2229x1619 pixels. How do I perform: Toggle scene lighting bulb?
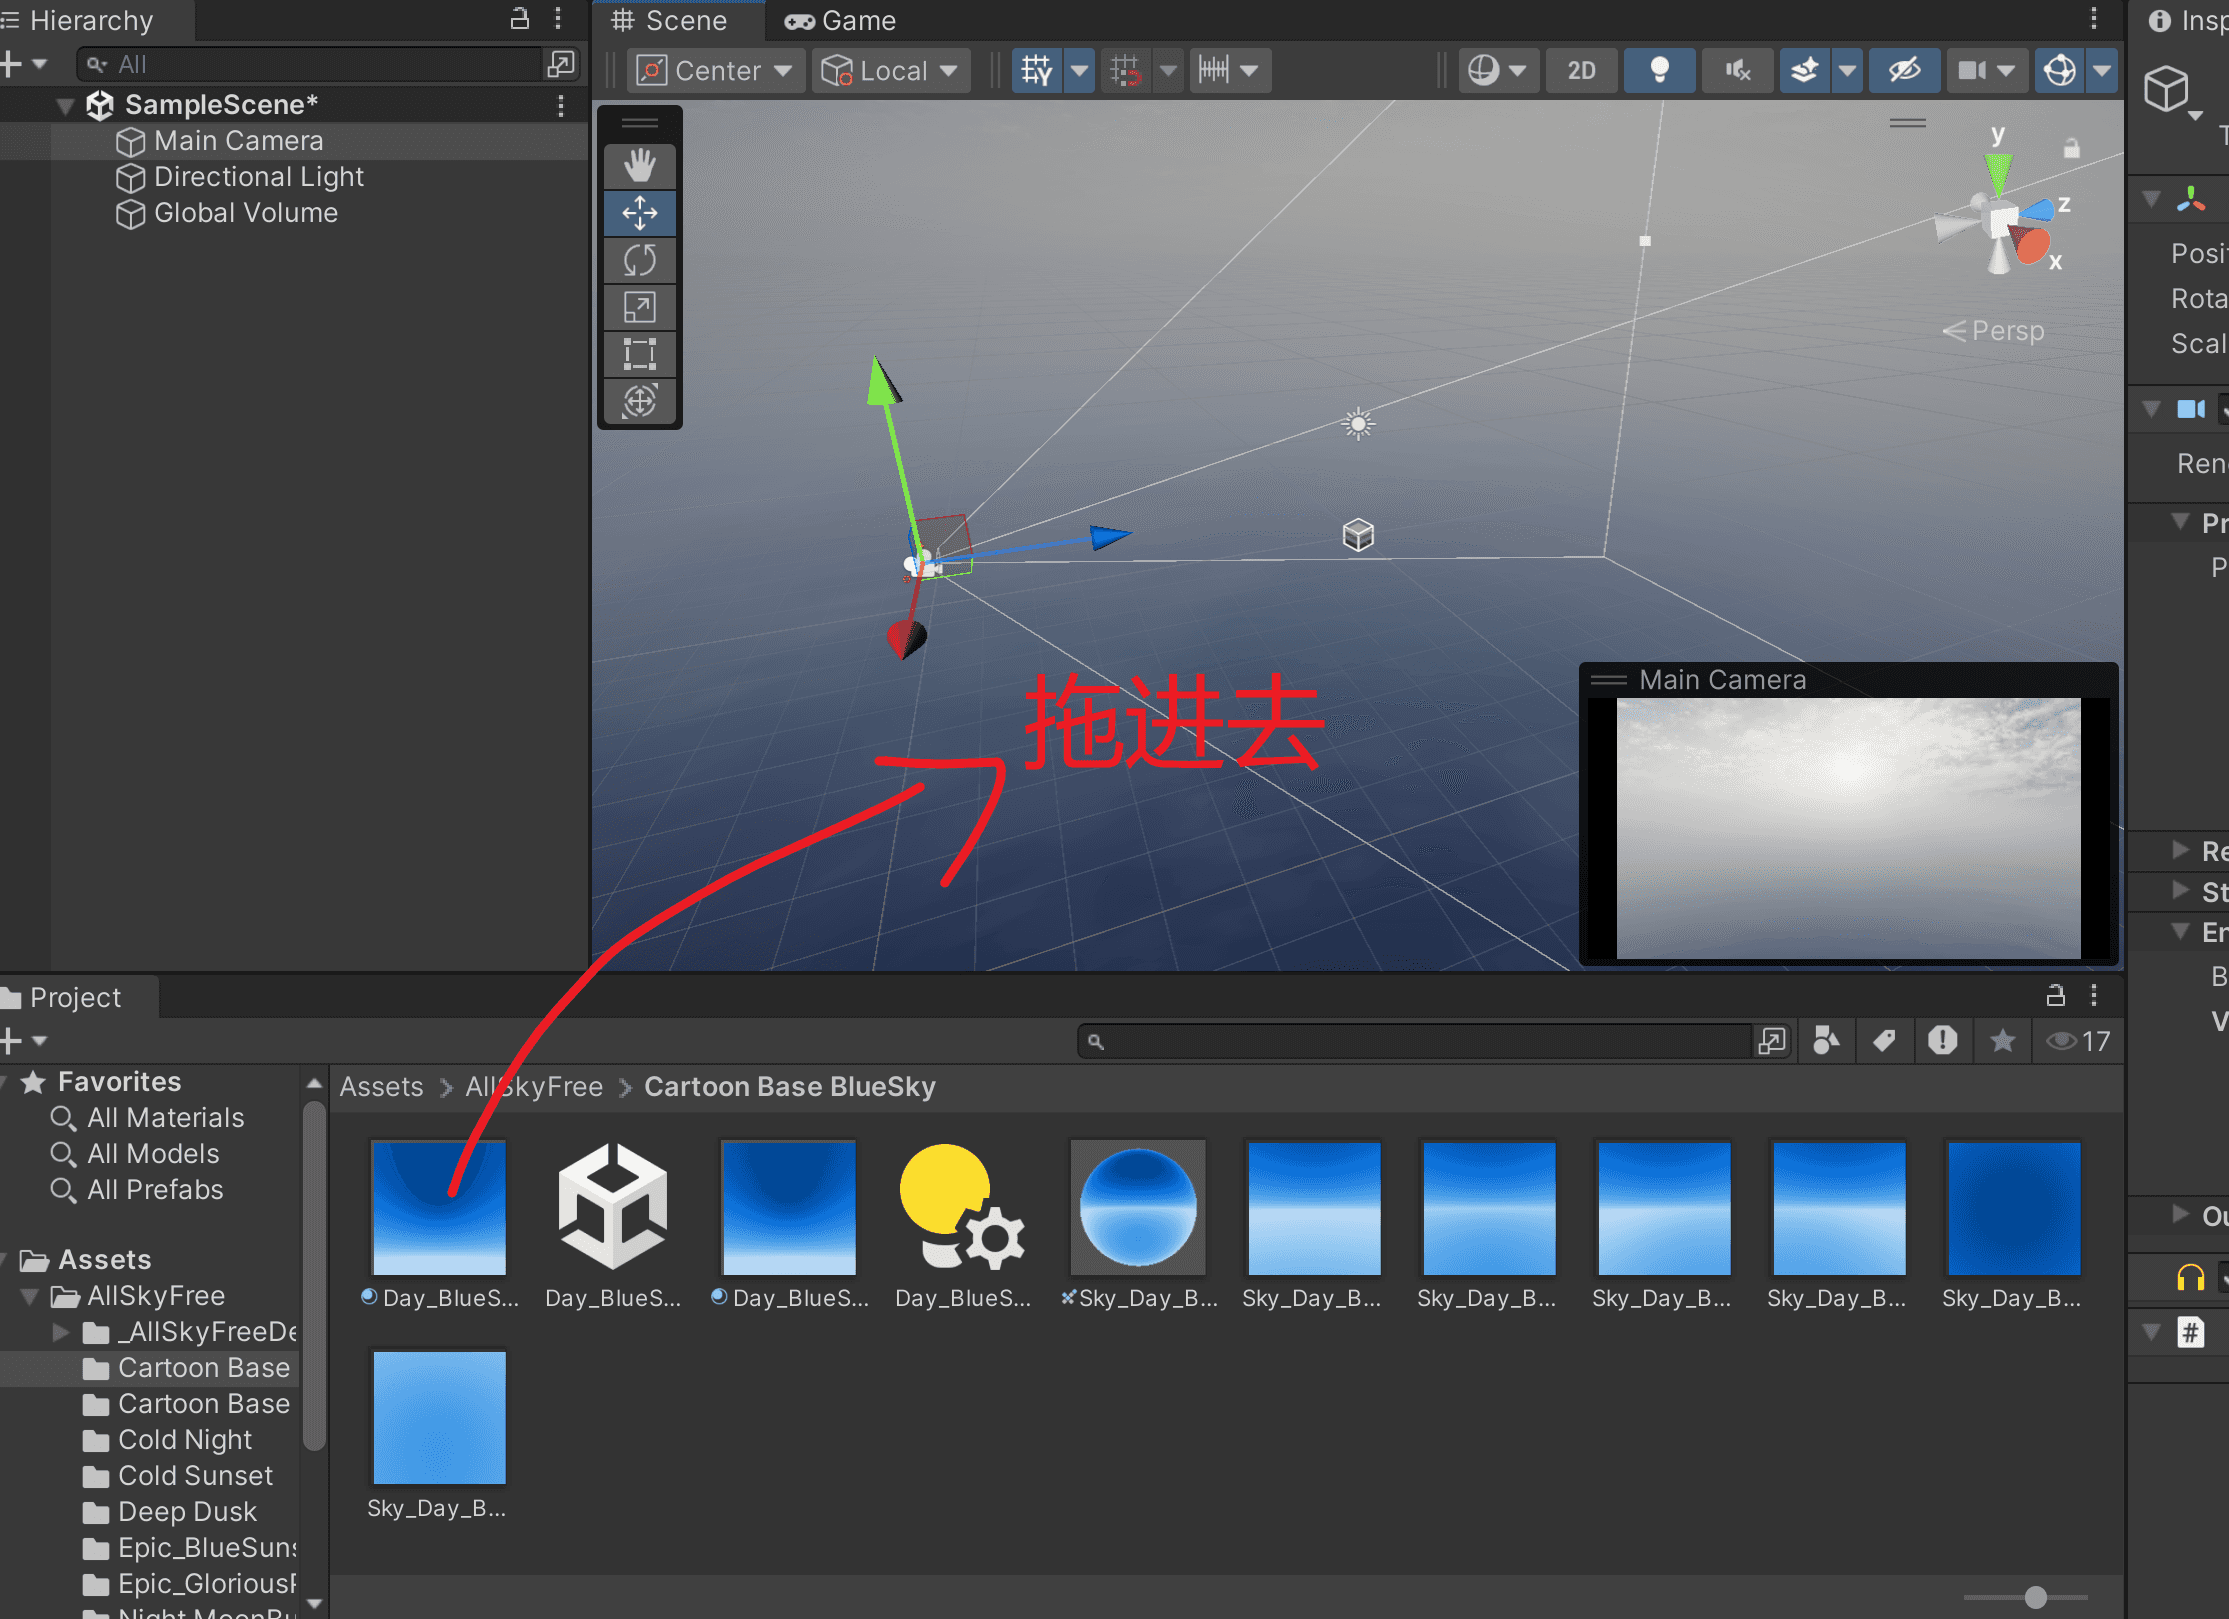pyautogui.click(x=1659, y=71)
